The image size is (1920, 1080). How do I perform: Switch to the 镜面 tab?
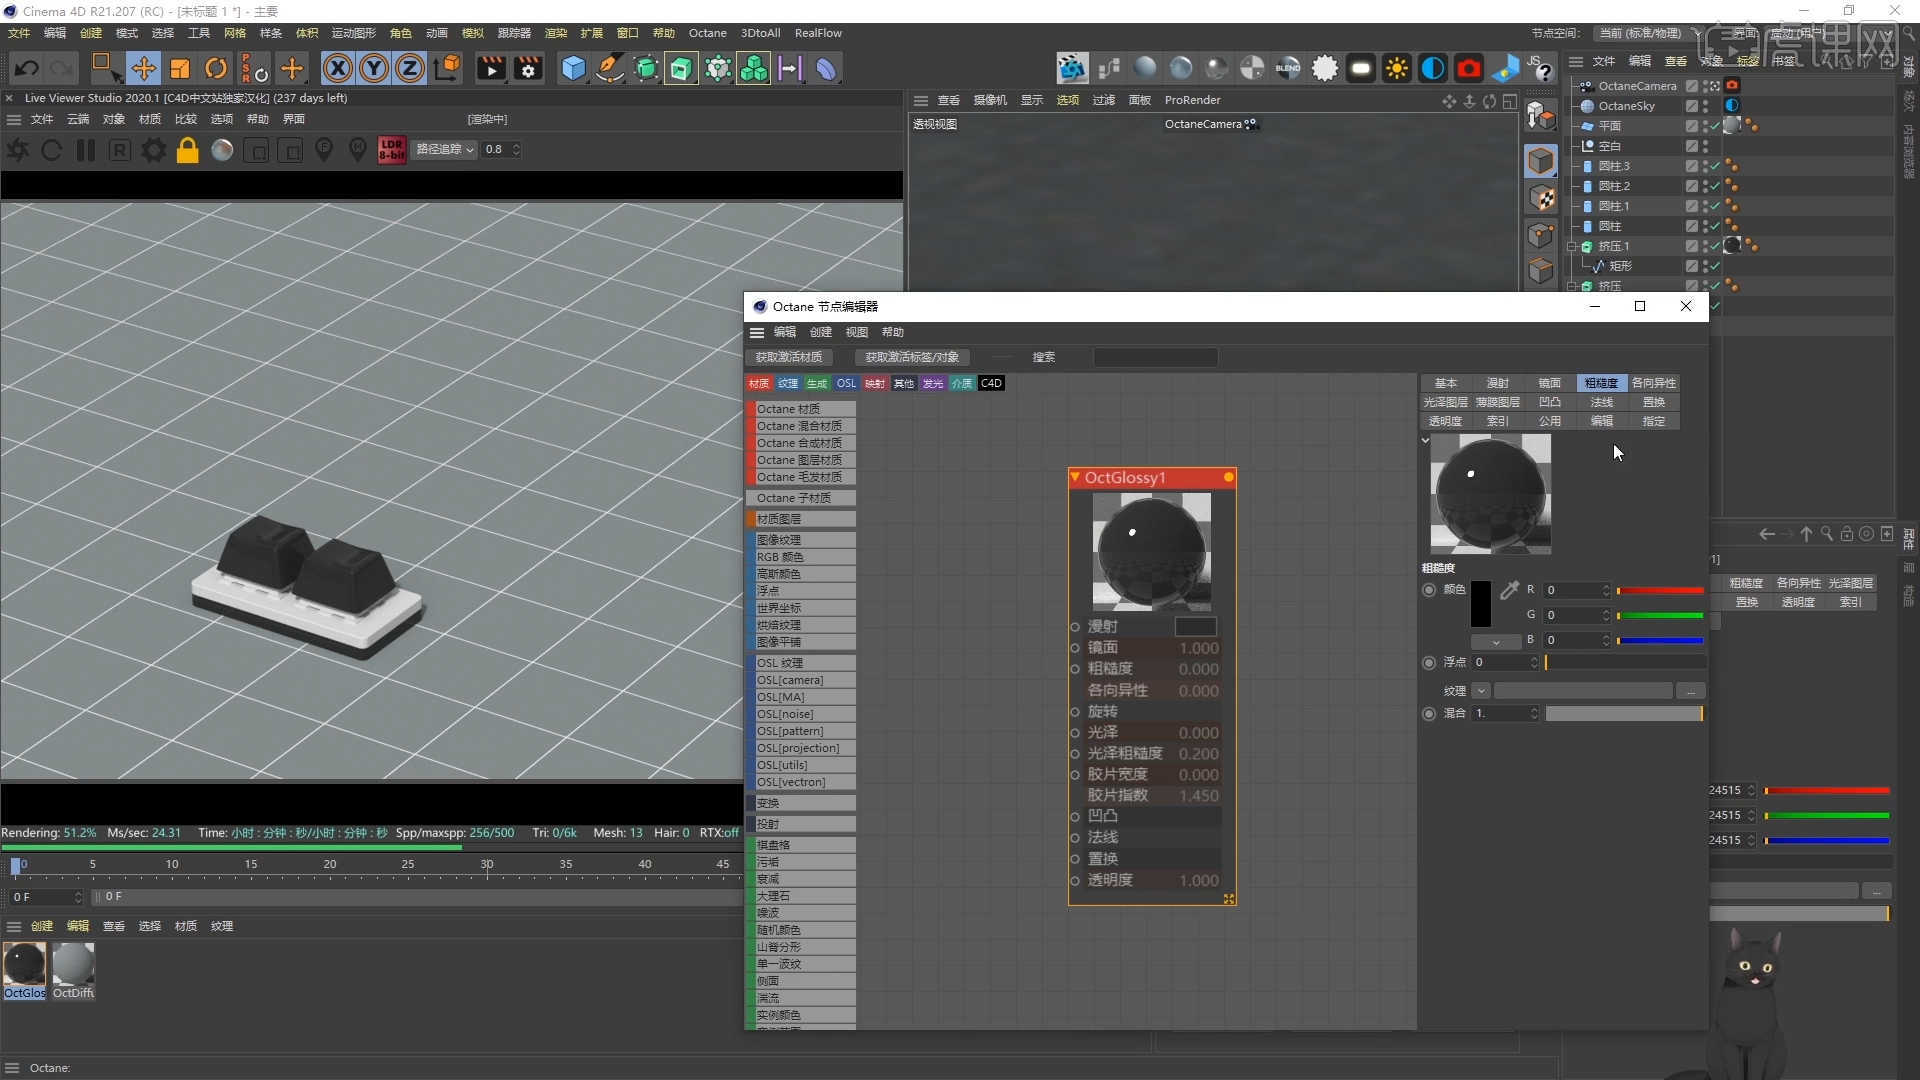1549,383
